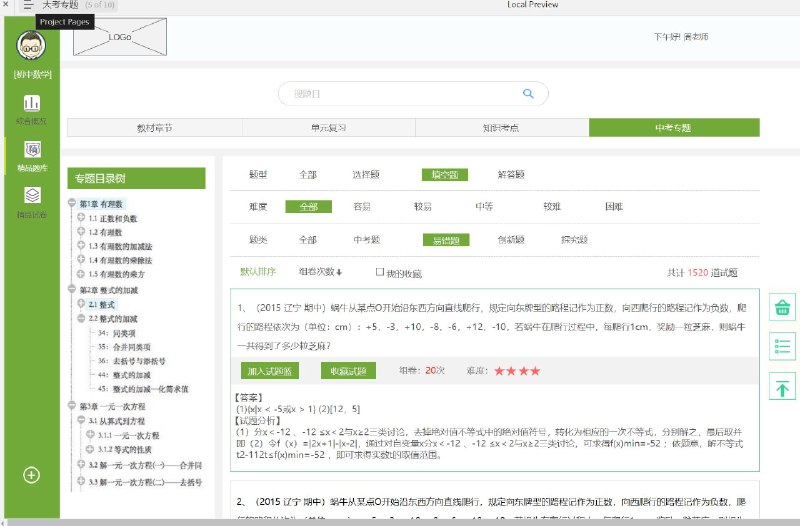Select 中考题 category filter
Viewport: 800px width, 526px height.
(366, 240)
